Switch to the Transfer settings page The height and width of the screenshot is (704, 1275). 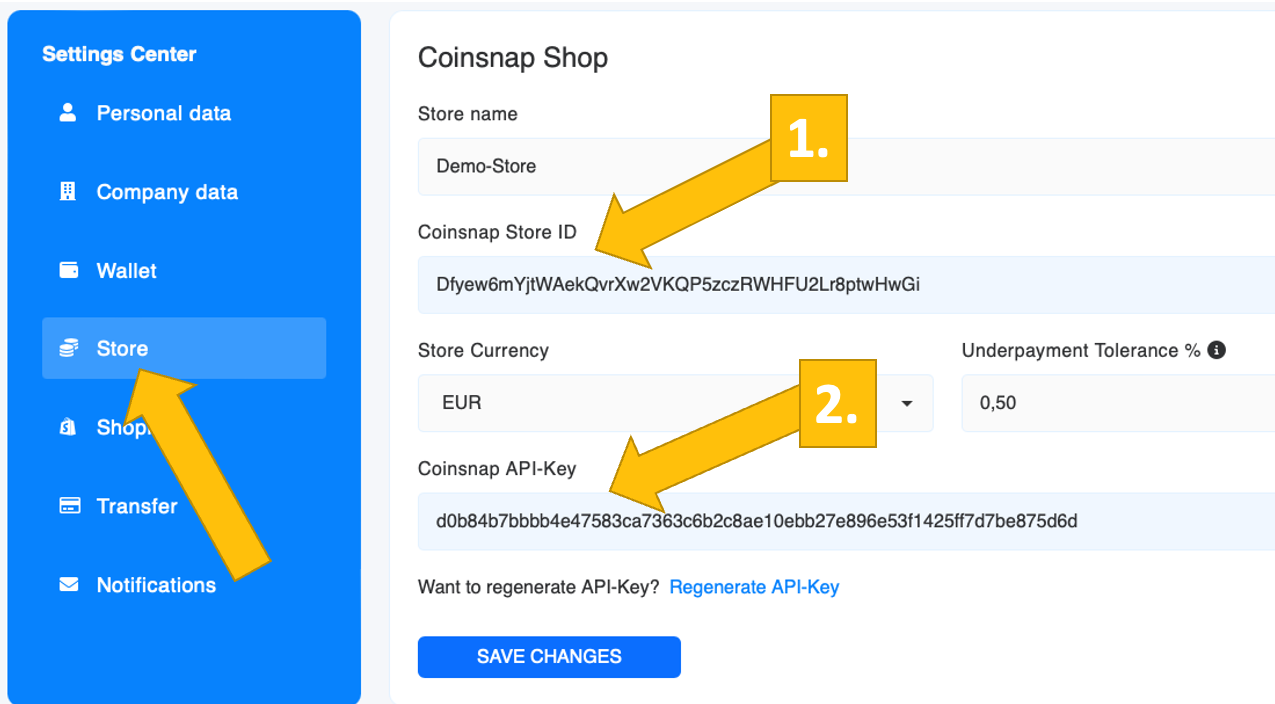(137, 506)
